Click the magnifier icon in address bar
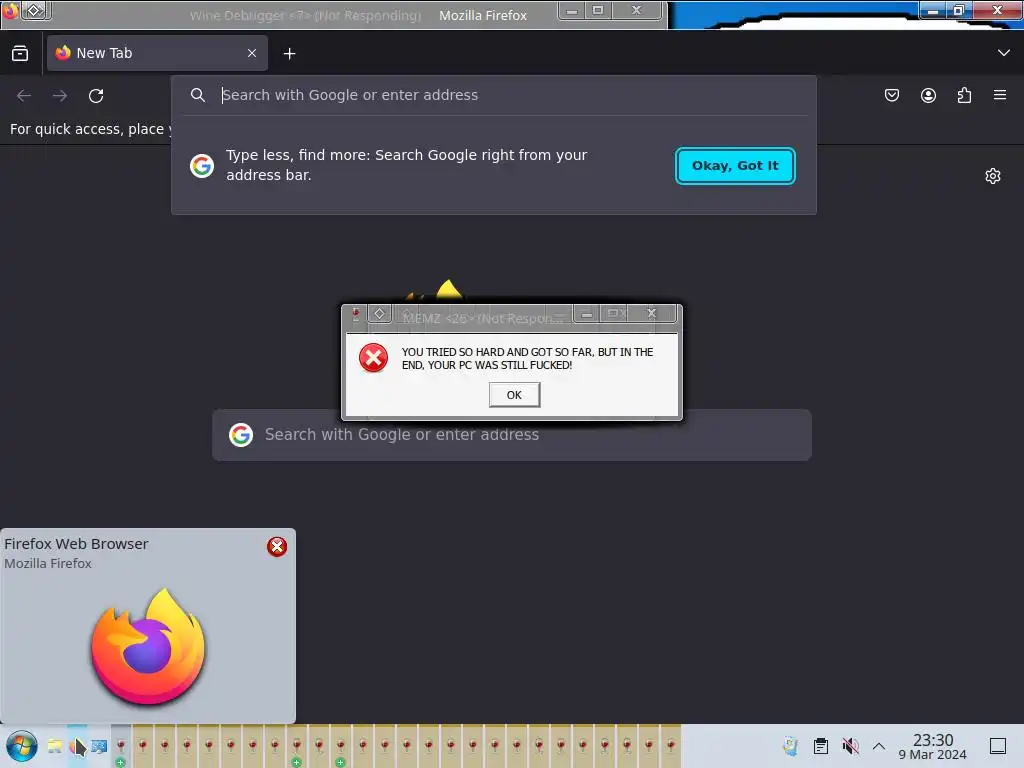Viewport: 1024px width, 768px height. [198, 95]
